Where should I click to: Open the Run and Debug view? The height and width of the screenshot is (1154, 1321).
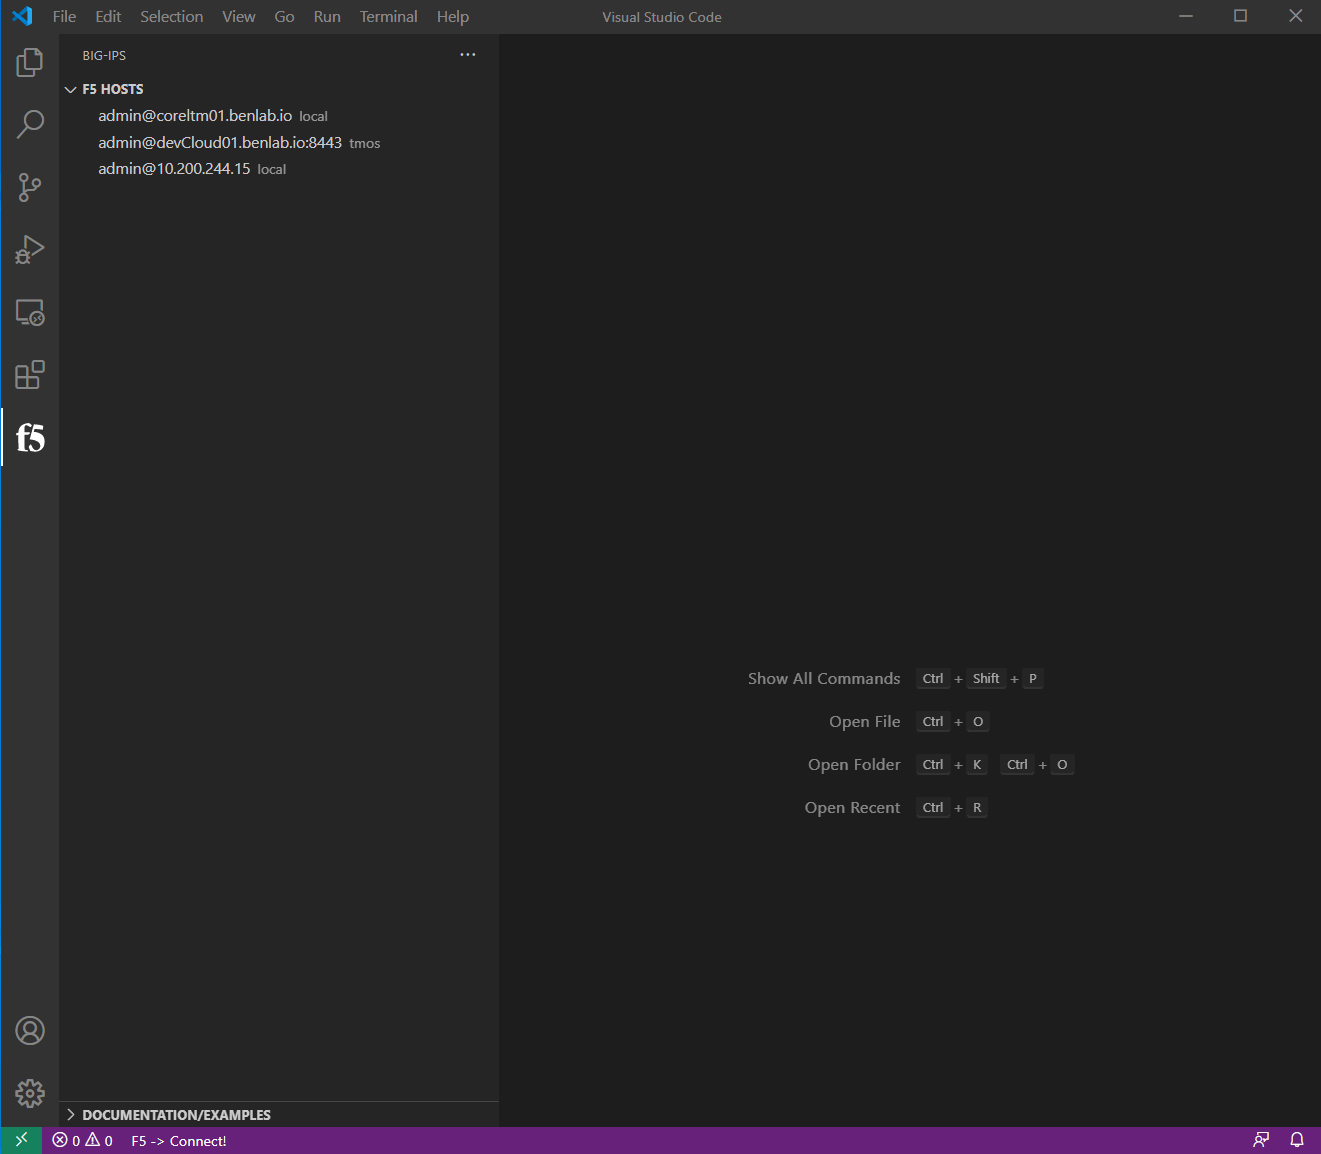coord(30,250)
